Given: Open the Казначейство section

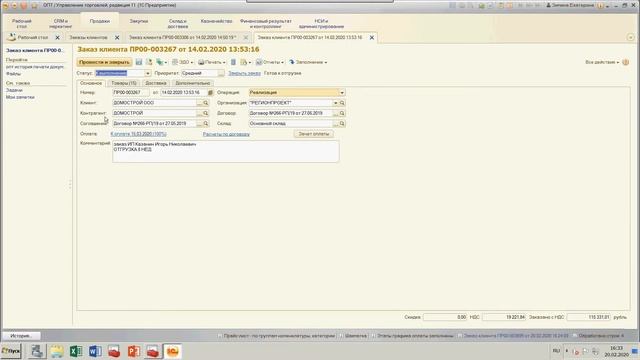Looking at the screenshot, I should click(216, 21).
